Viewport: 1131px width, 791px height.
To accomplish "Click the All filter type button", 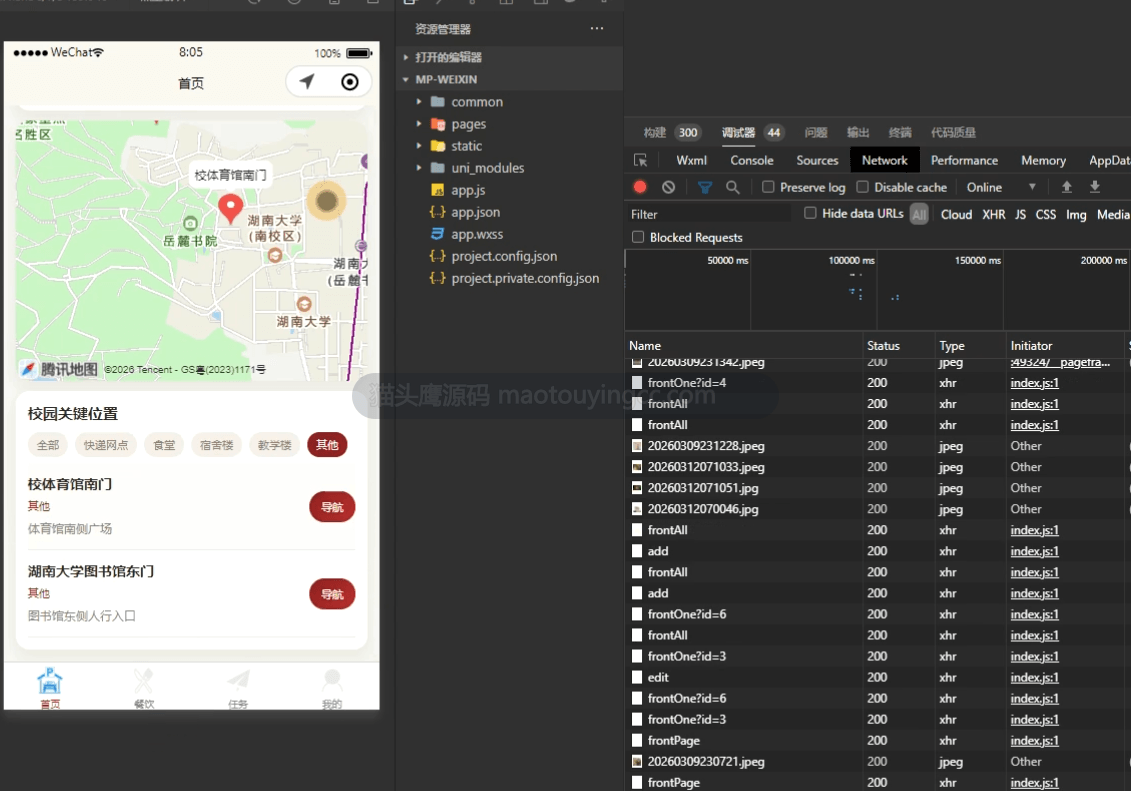I will click(919, 214).
